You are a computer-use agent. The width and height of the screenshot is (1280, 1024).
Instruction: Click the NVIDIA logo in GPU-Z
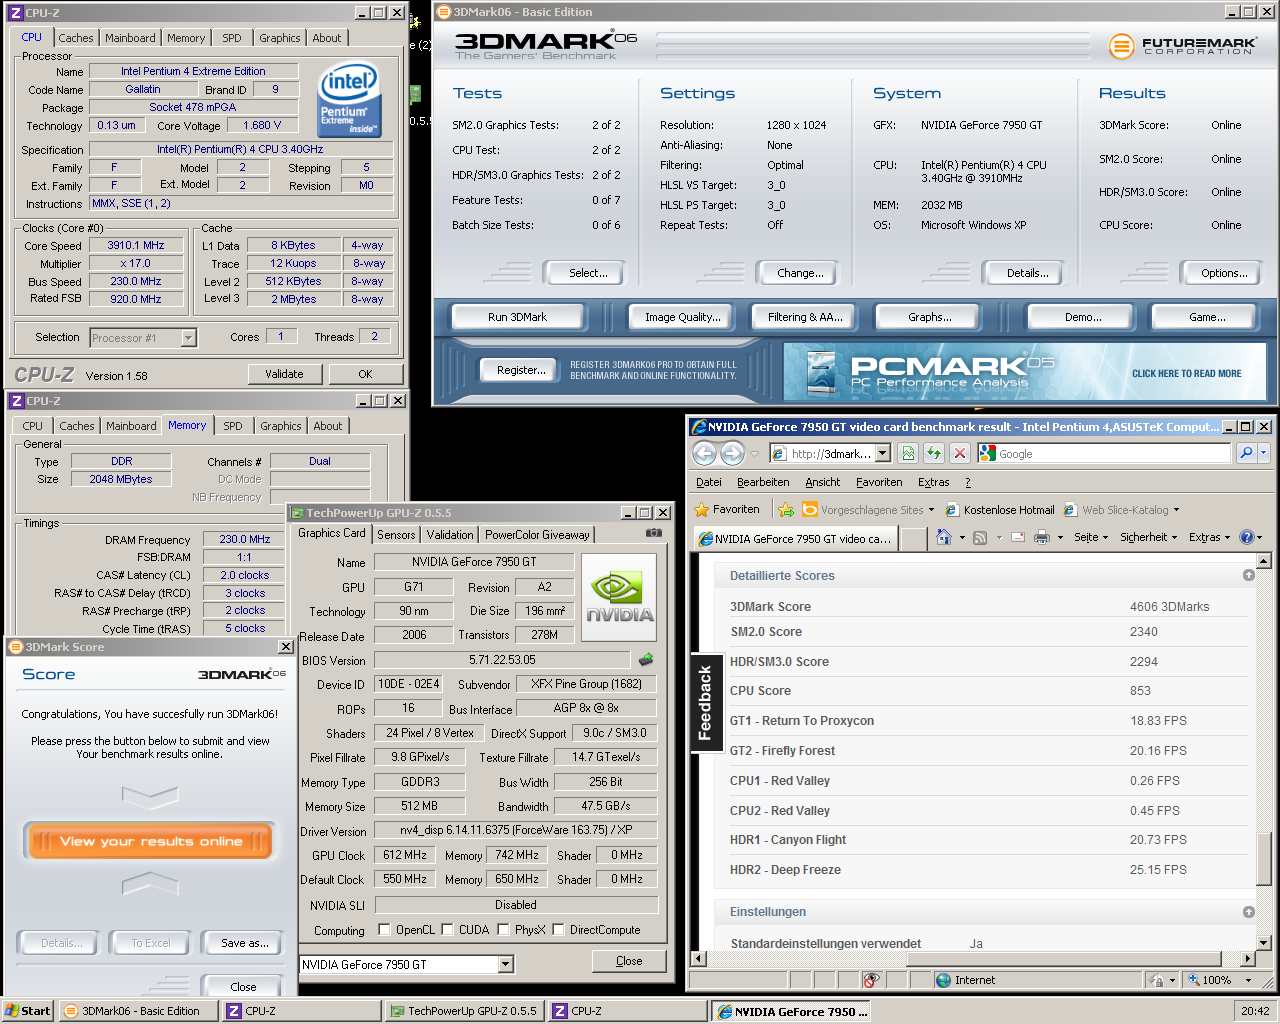click(620, 600)
